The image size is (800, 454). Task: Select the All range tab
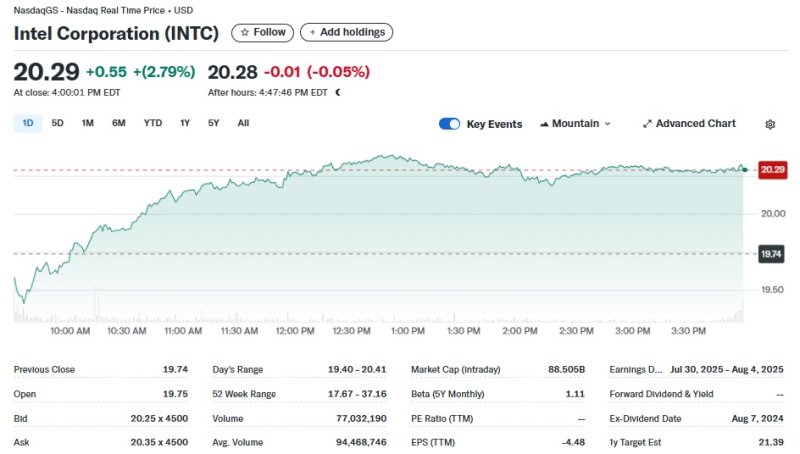pos(243,123)
